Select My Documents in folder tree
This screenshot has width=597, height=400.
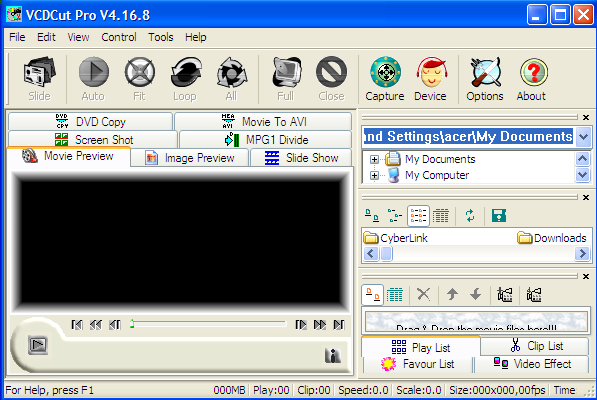pyautogui.click(x=440, y=159)
